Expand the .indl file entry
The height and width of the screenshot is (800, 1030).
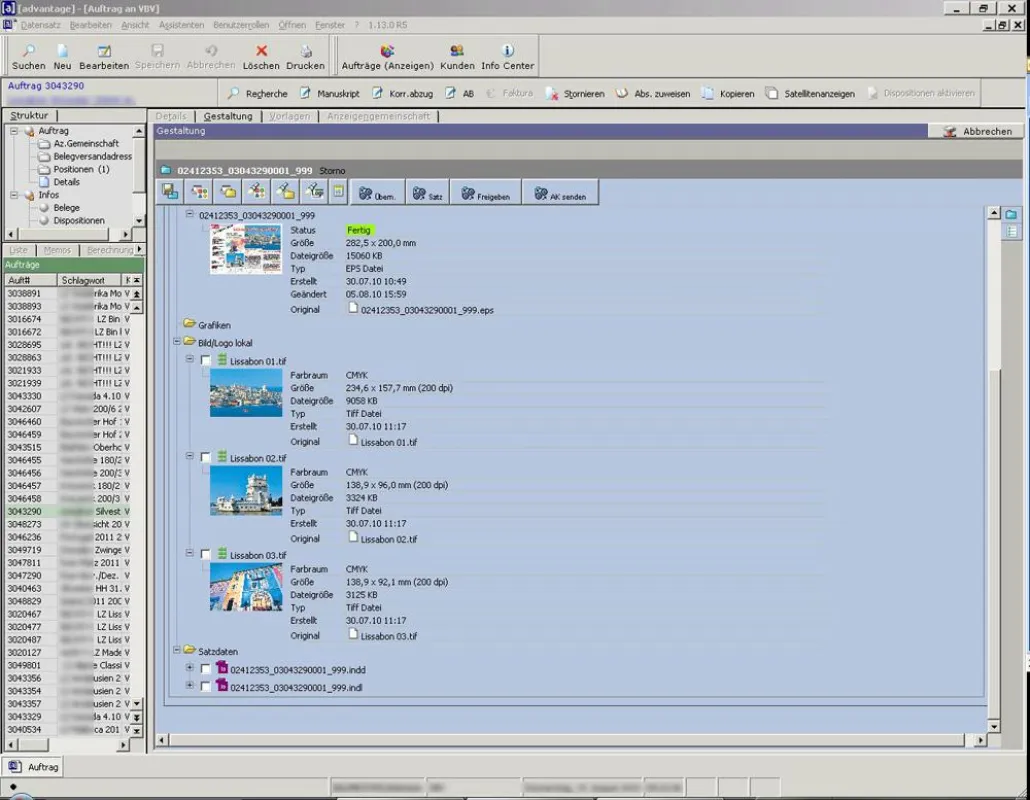190,686
